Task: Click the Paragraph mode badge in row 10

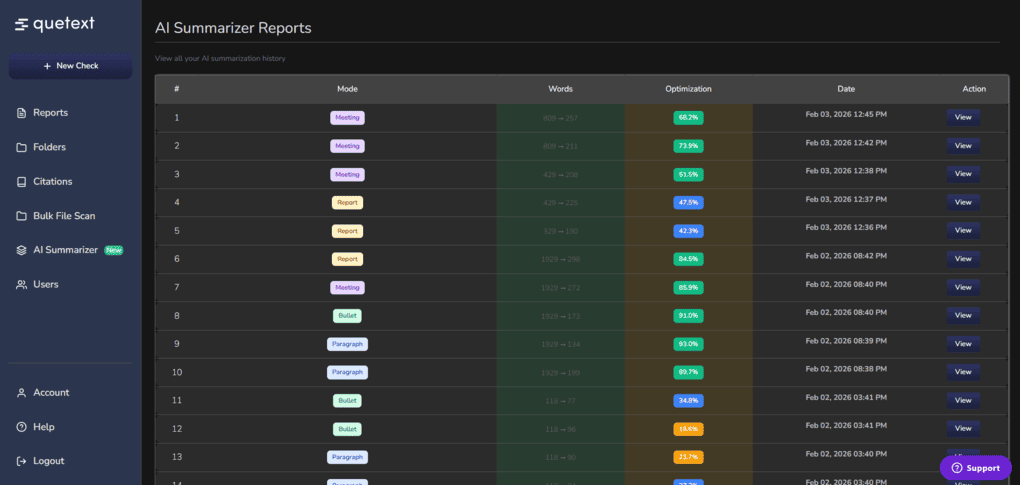Action: pyautogui.click(x=347, y=373)
